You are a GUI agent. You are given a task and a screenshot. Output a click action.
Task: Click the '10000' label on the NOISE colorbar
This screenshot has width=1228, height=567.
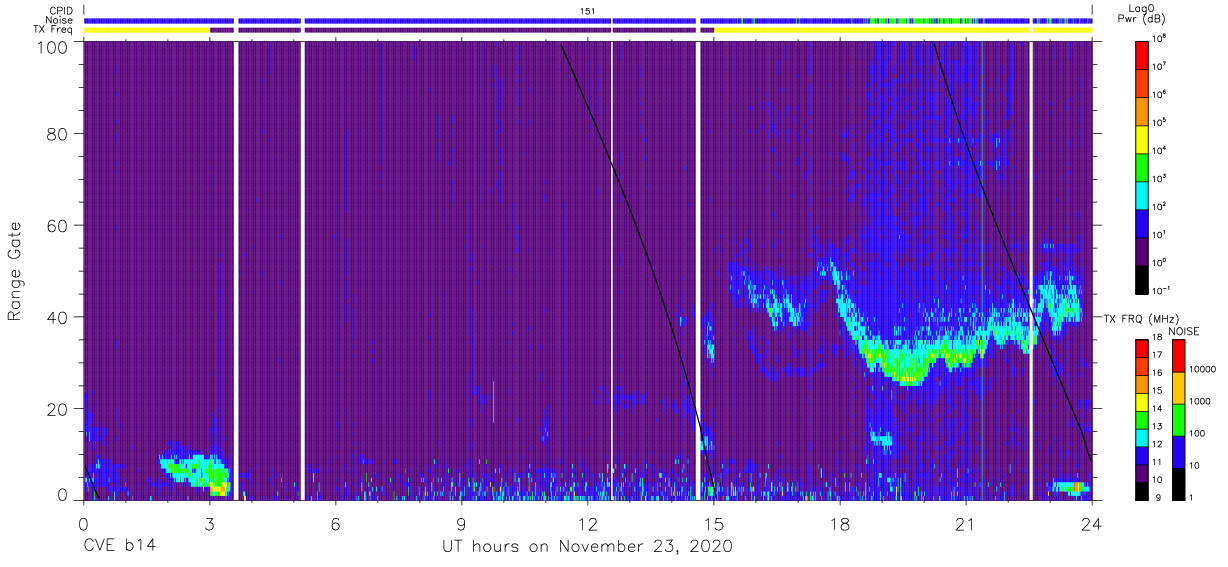[1204, 371]
